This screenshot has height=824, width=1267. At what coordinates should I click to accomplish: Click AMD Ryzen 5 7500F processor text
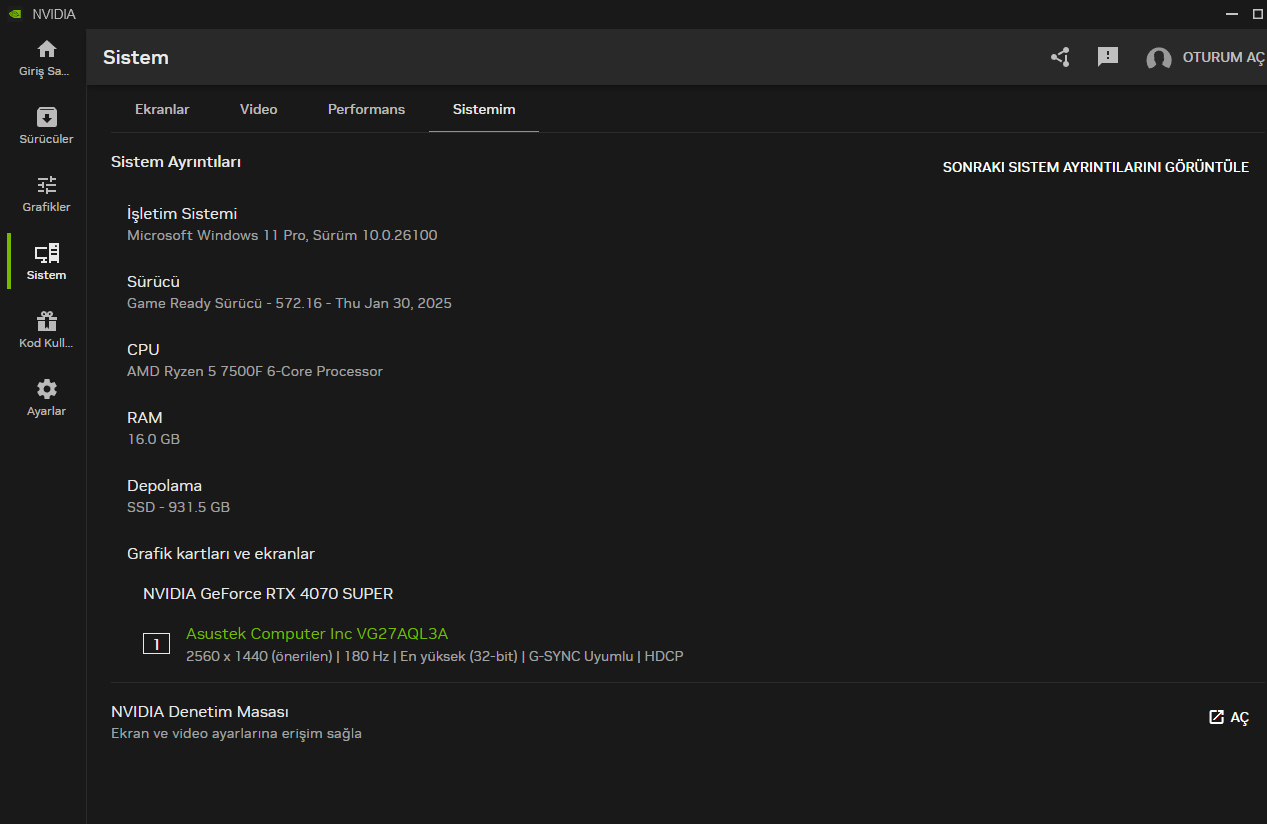[x=255, y=371]
